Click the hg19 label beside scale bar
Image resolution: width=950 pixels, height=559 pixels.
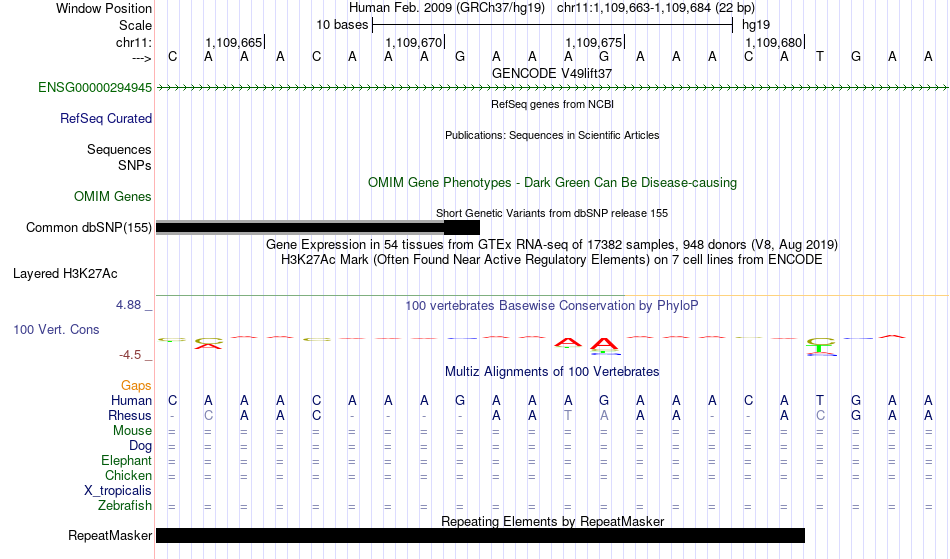coord(756,25)
